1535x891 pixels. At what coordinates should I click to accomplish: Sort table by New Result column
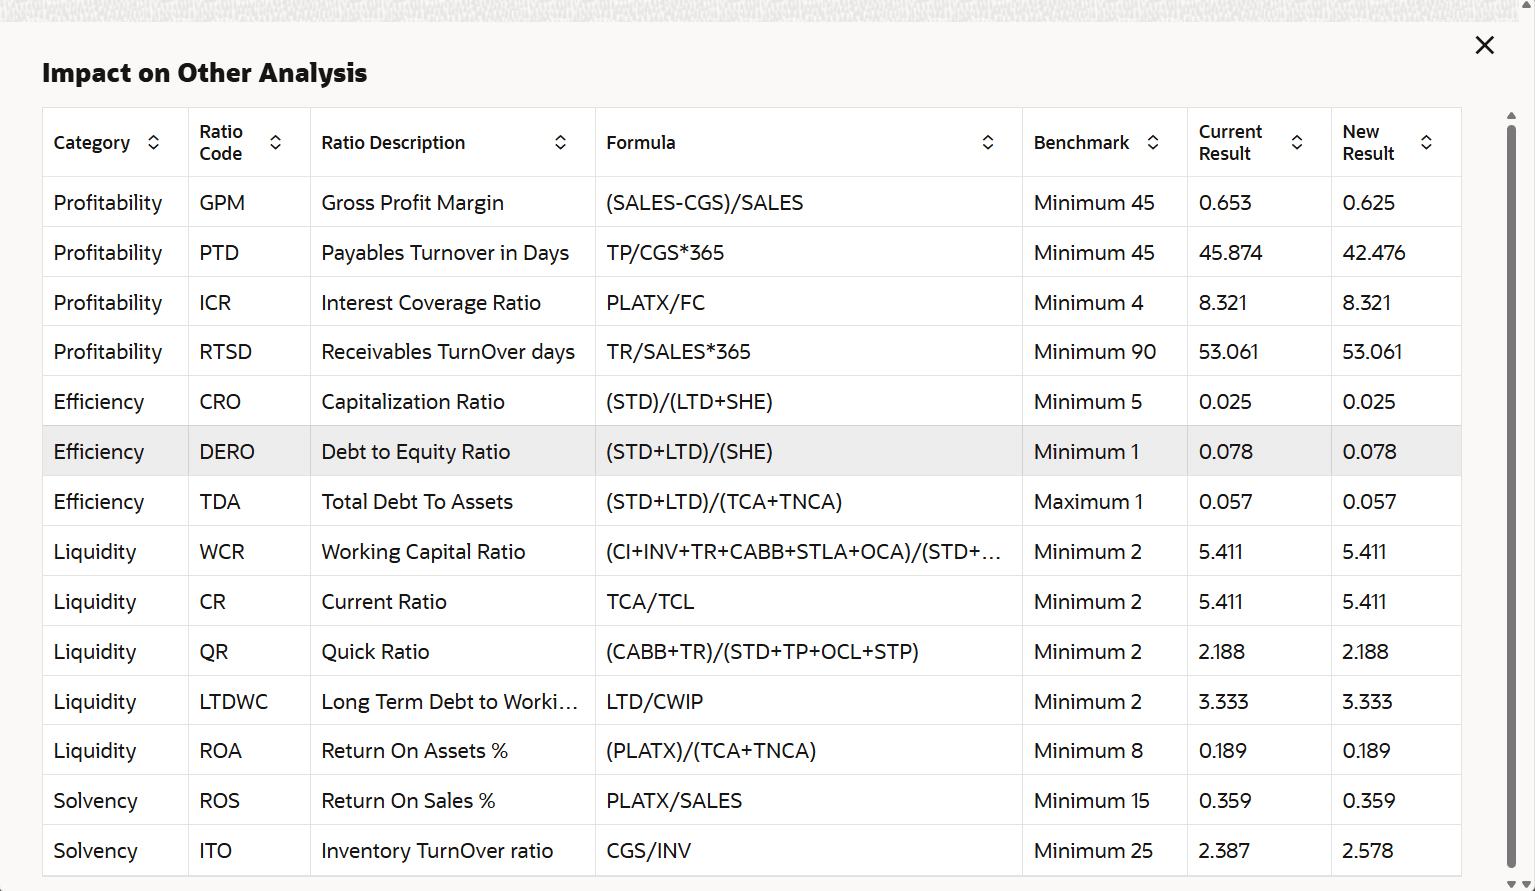click(1427, 143)
